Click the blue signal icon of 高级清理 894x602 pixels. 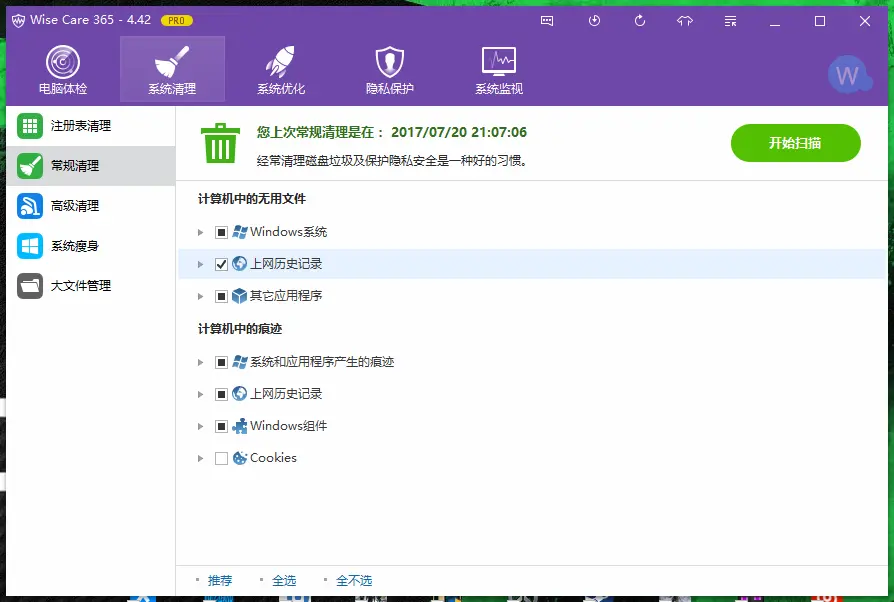(x=30, y=206)
